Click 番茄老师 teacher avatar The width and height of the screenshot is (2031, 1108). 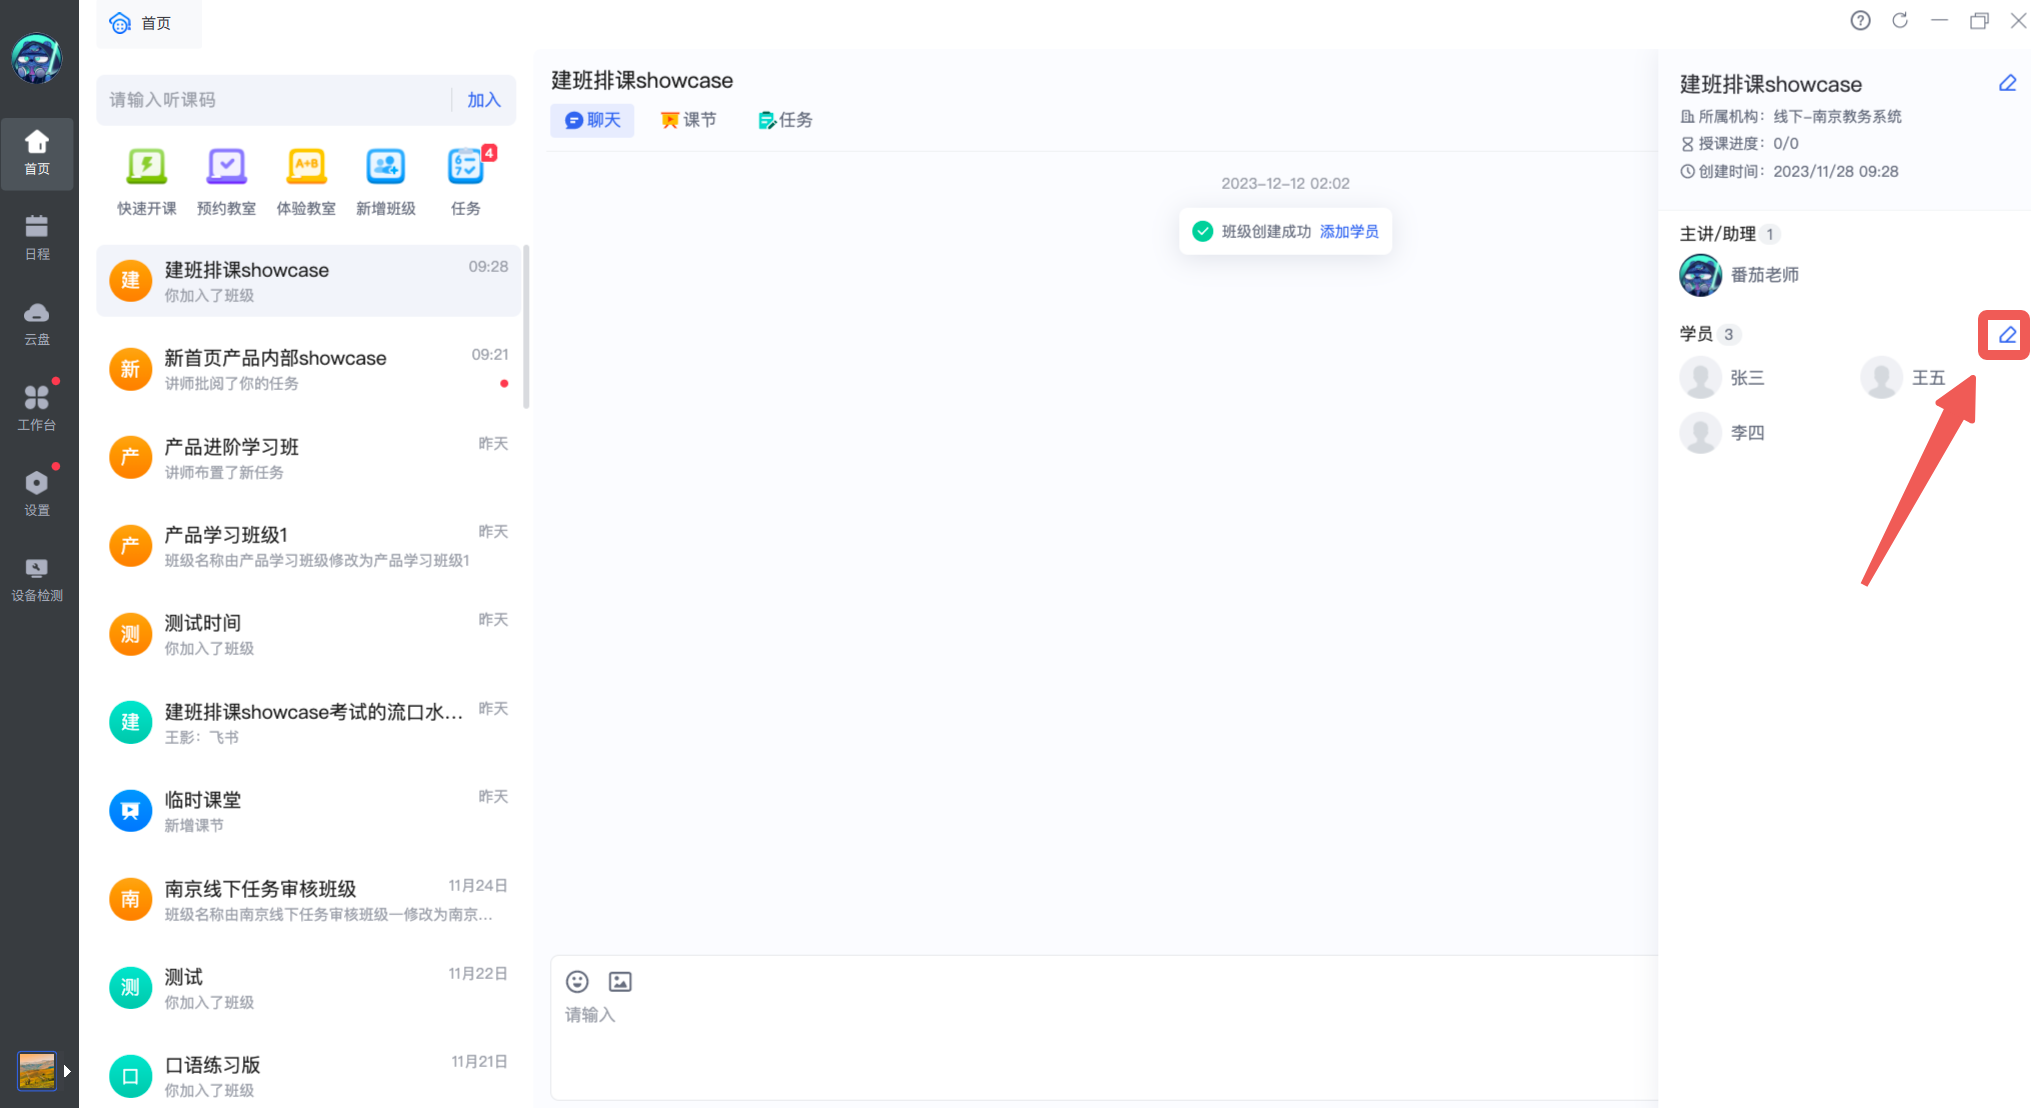(x=1700, y=275)
